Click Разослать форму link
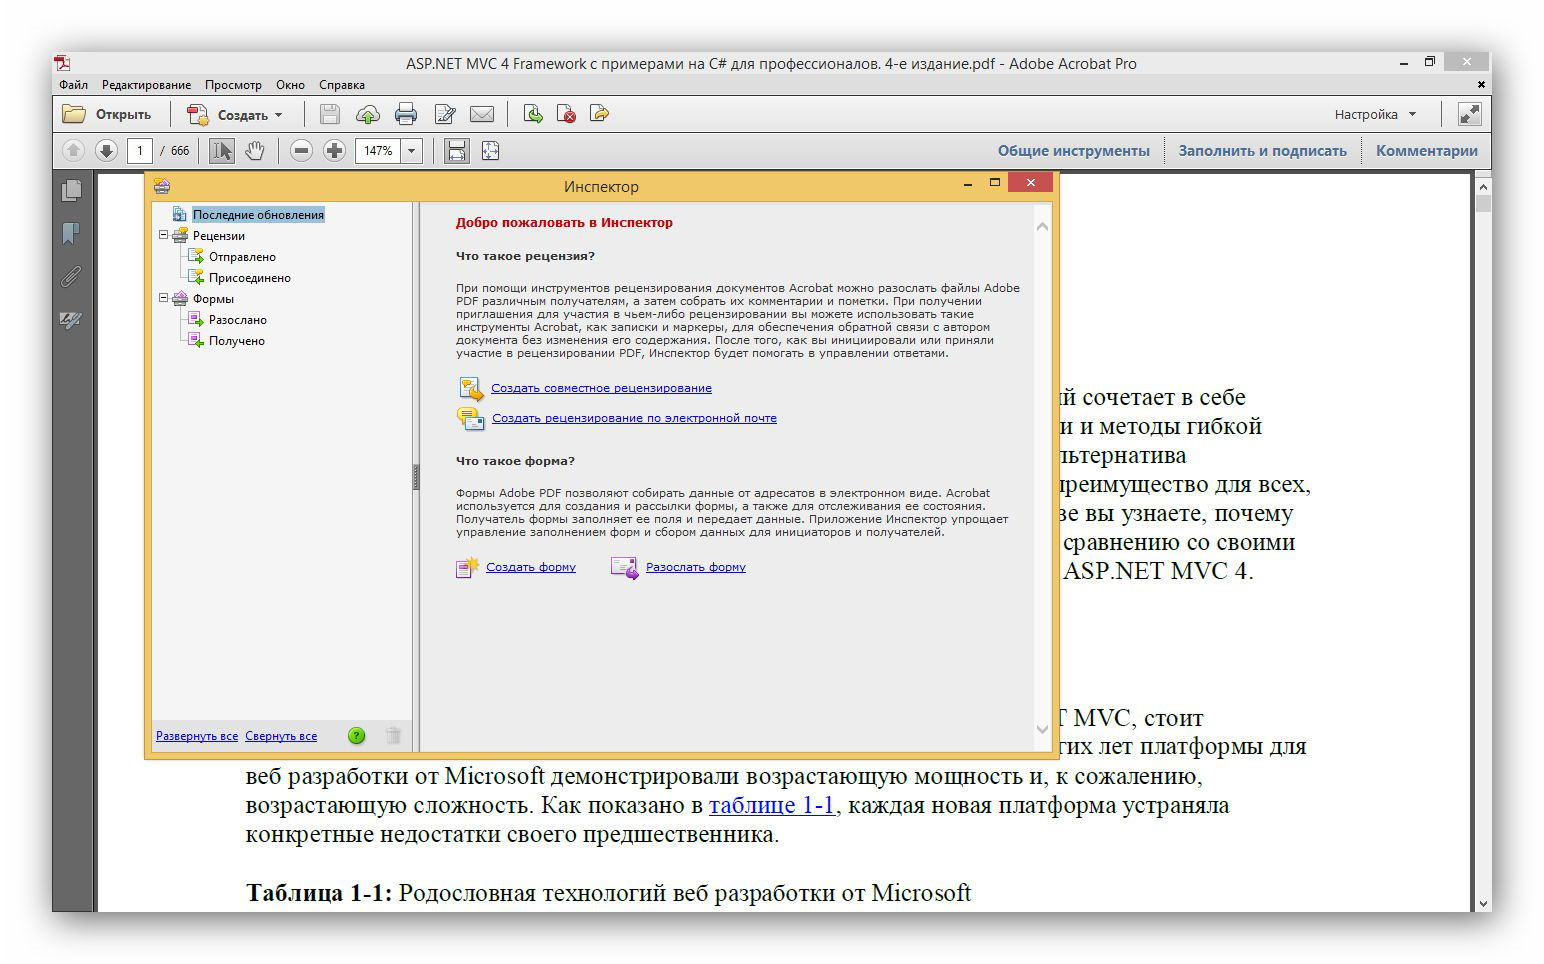 click(696, 567)
